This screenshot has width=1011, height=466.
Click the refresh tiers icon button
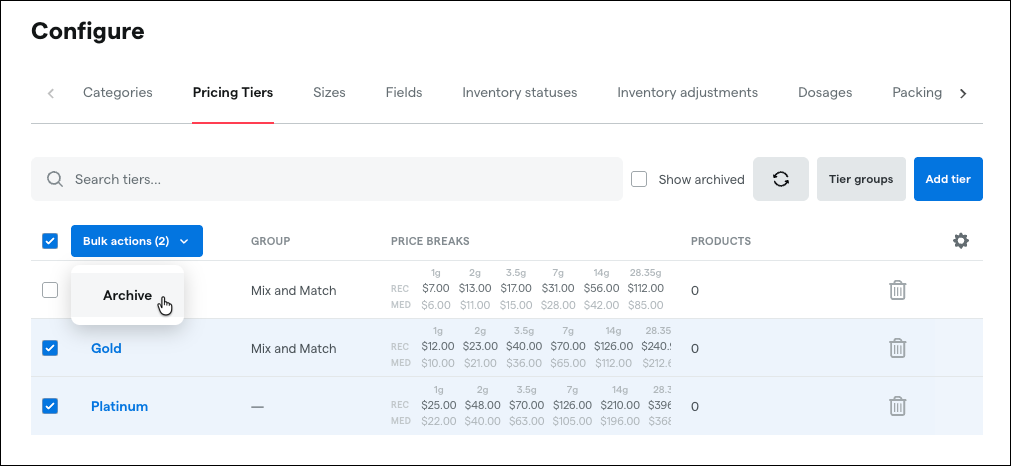pyautogui.click(x=781, y=179)
